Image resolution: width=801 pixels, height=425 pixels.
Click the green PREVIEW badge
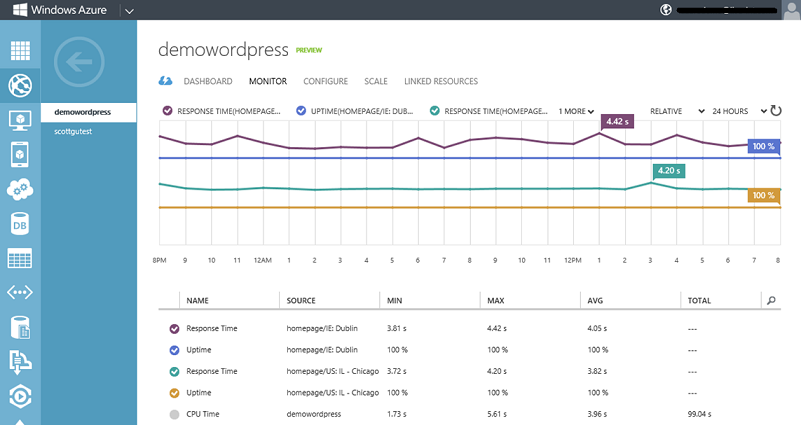[x=309, y=50]
